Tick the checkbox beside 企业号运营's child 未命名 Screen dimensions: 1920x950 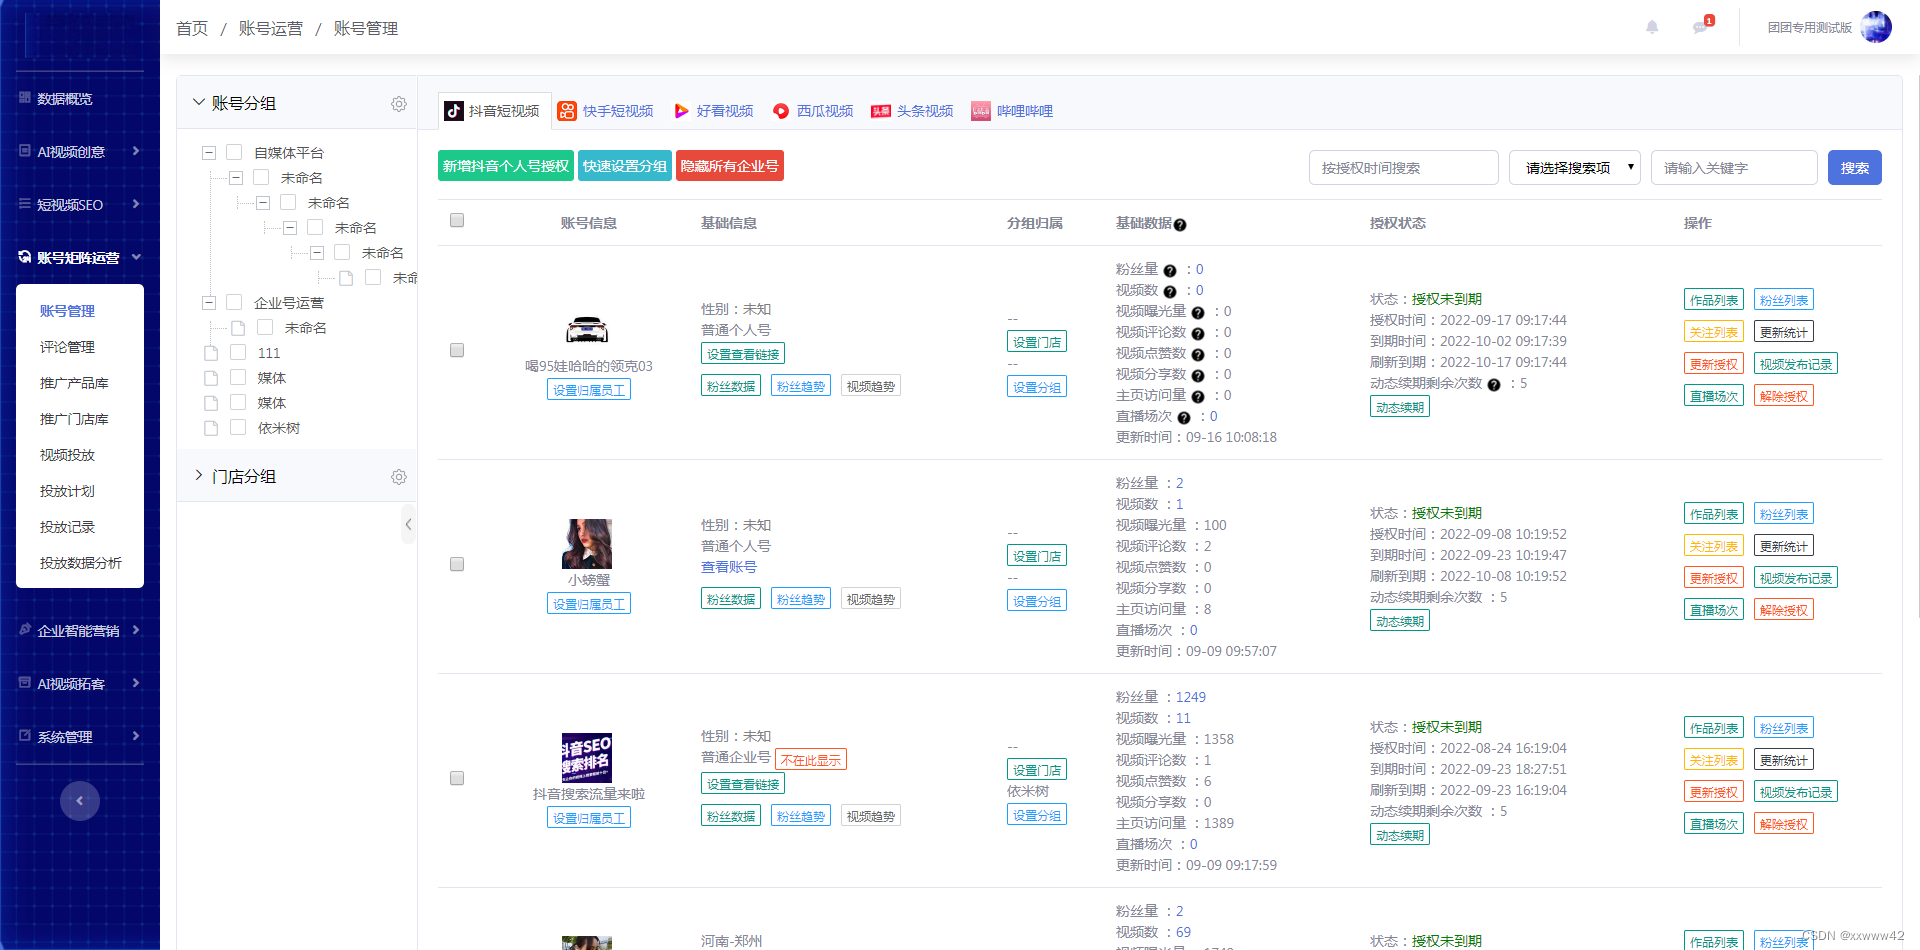[x=265, y=327]
